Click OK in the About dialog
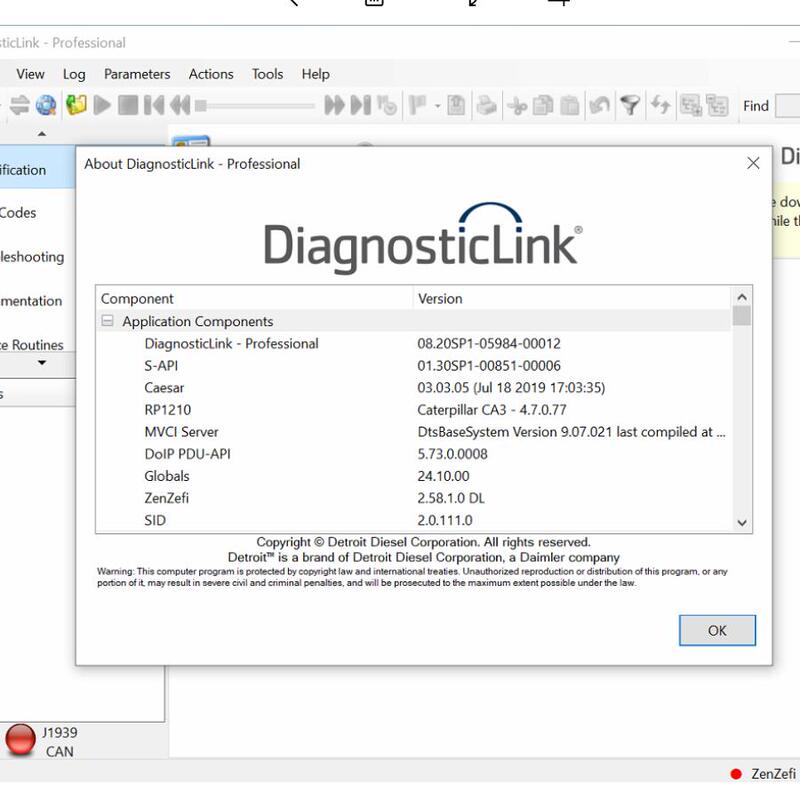Image resolution: width=800 pixels, height=800 pixels. pyautogui.click(x=717, y=630)
